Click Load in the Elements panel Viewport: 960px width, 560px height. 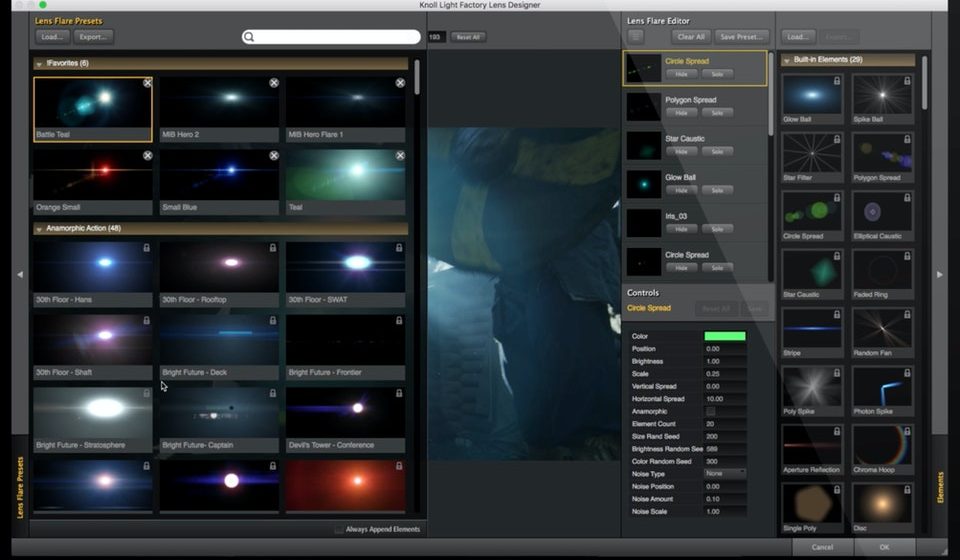(798, 37)
